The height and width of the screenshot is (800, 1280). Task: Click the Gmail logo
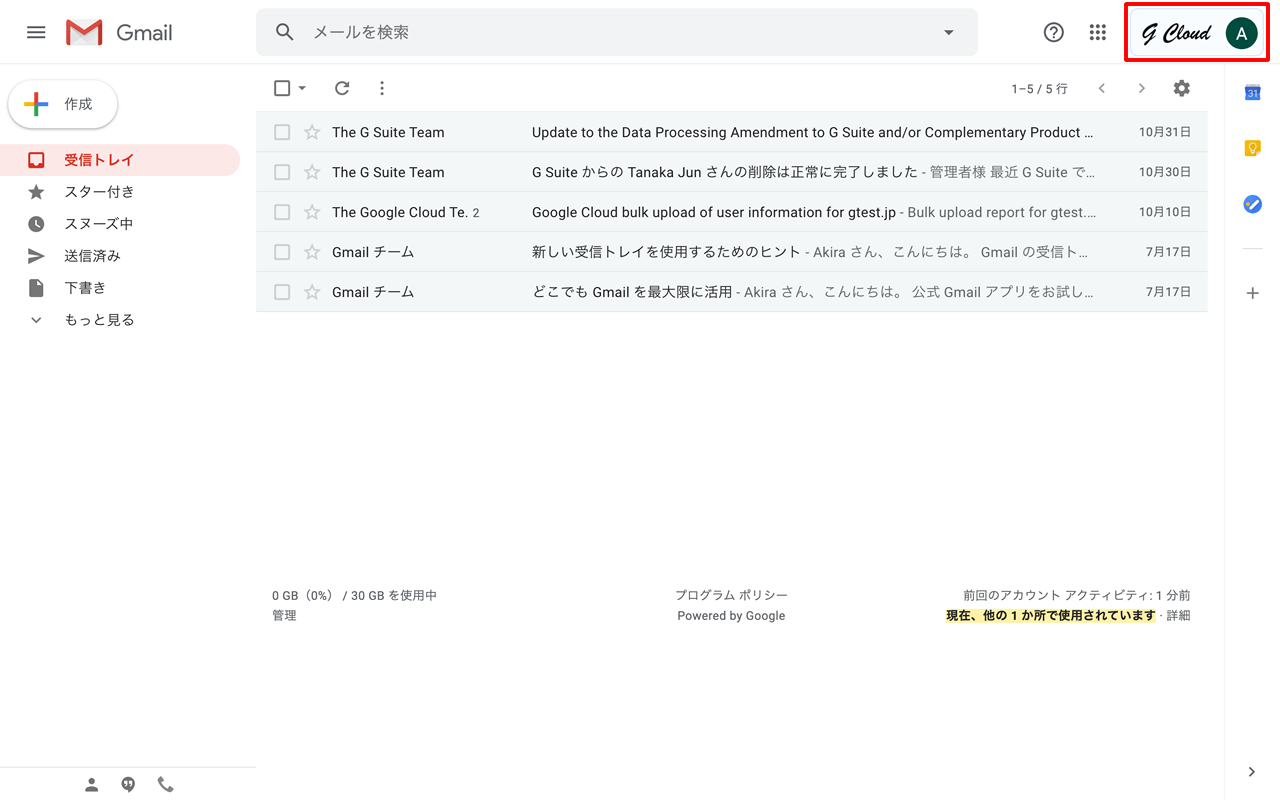119,32
